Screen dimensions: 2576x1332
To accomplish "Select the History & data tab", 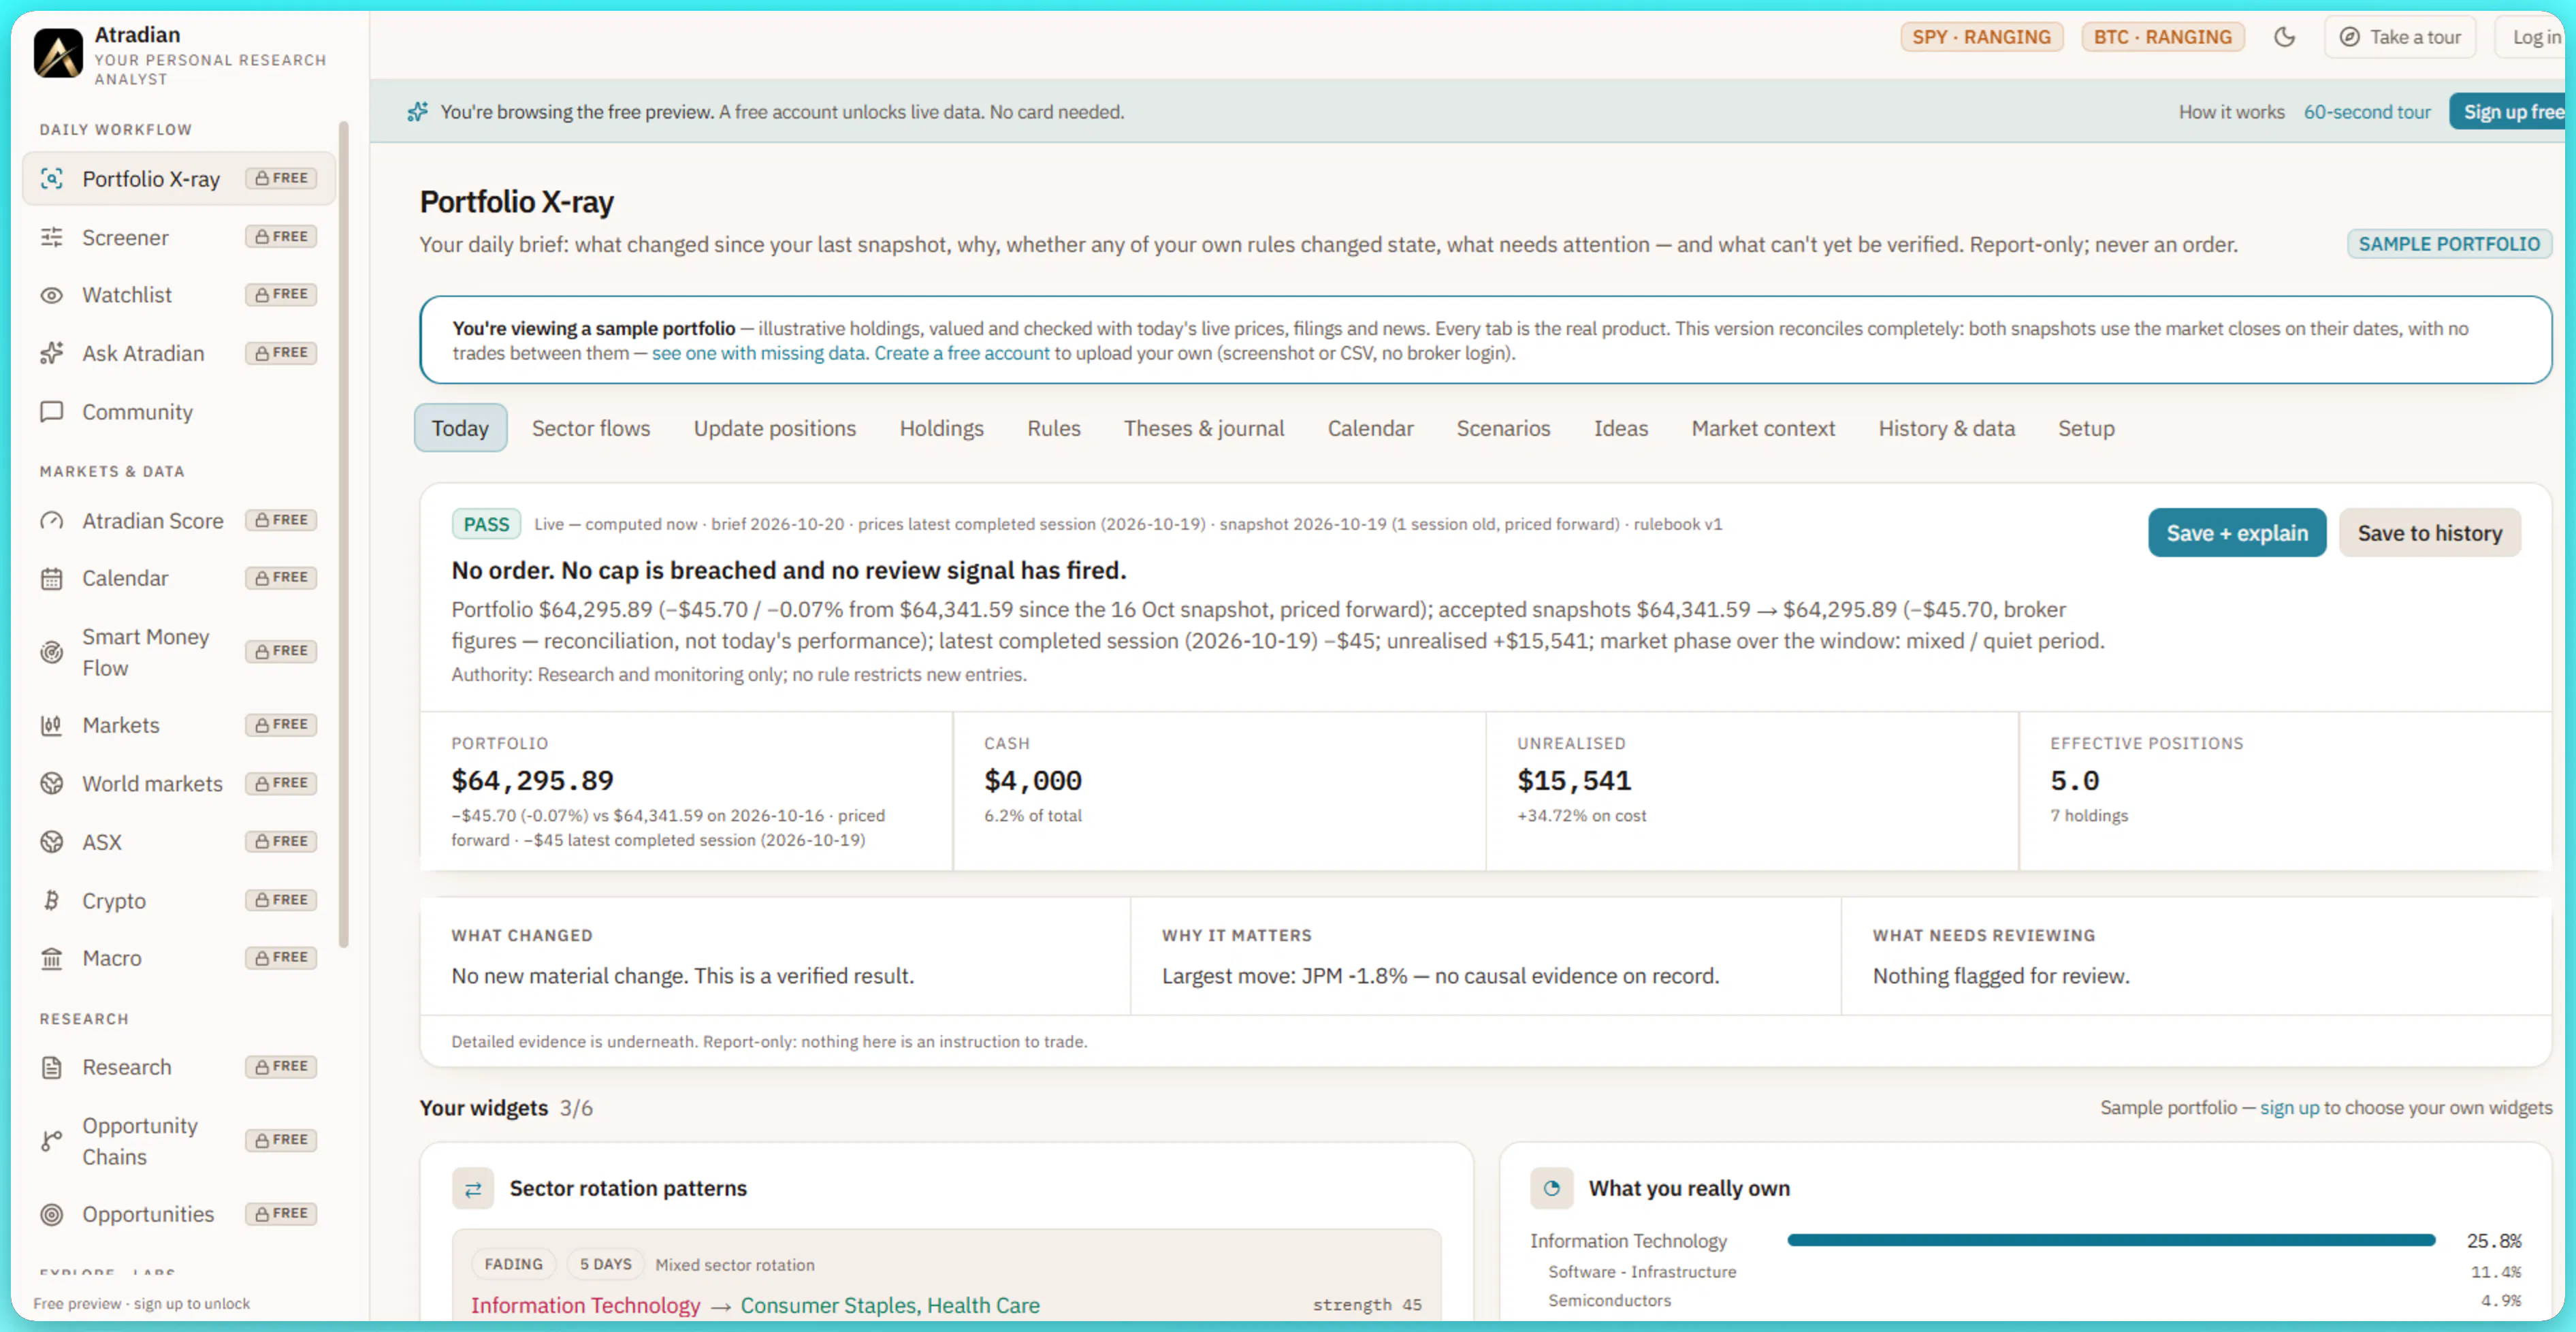I will [1946, 428].
